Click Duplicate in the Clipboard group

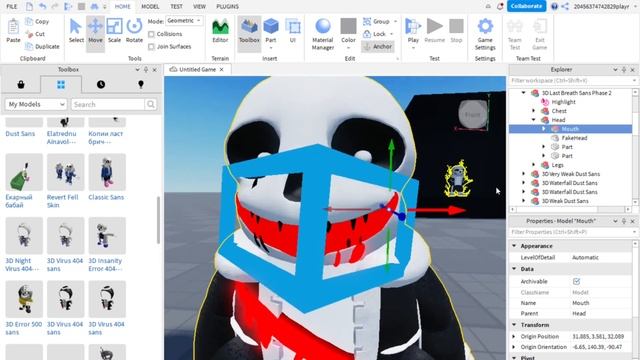click(x=42, y=47)
